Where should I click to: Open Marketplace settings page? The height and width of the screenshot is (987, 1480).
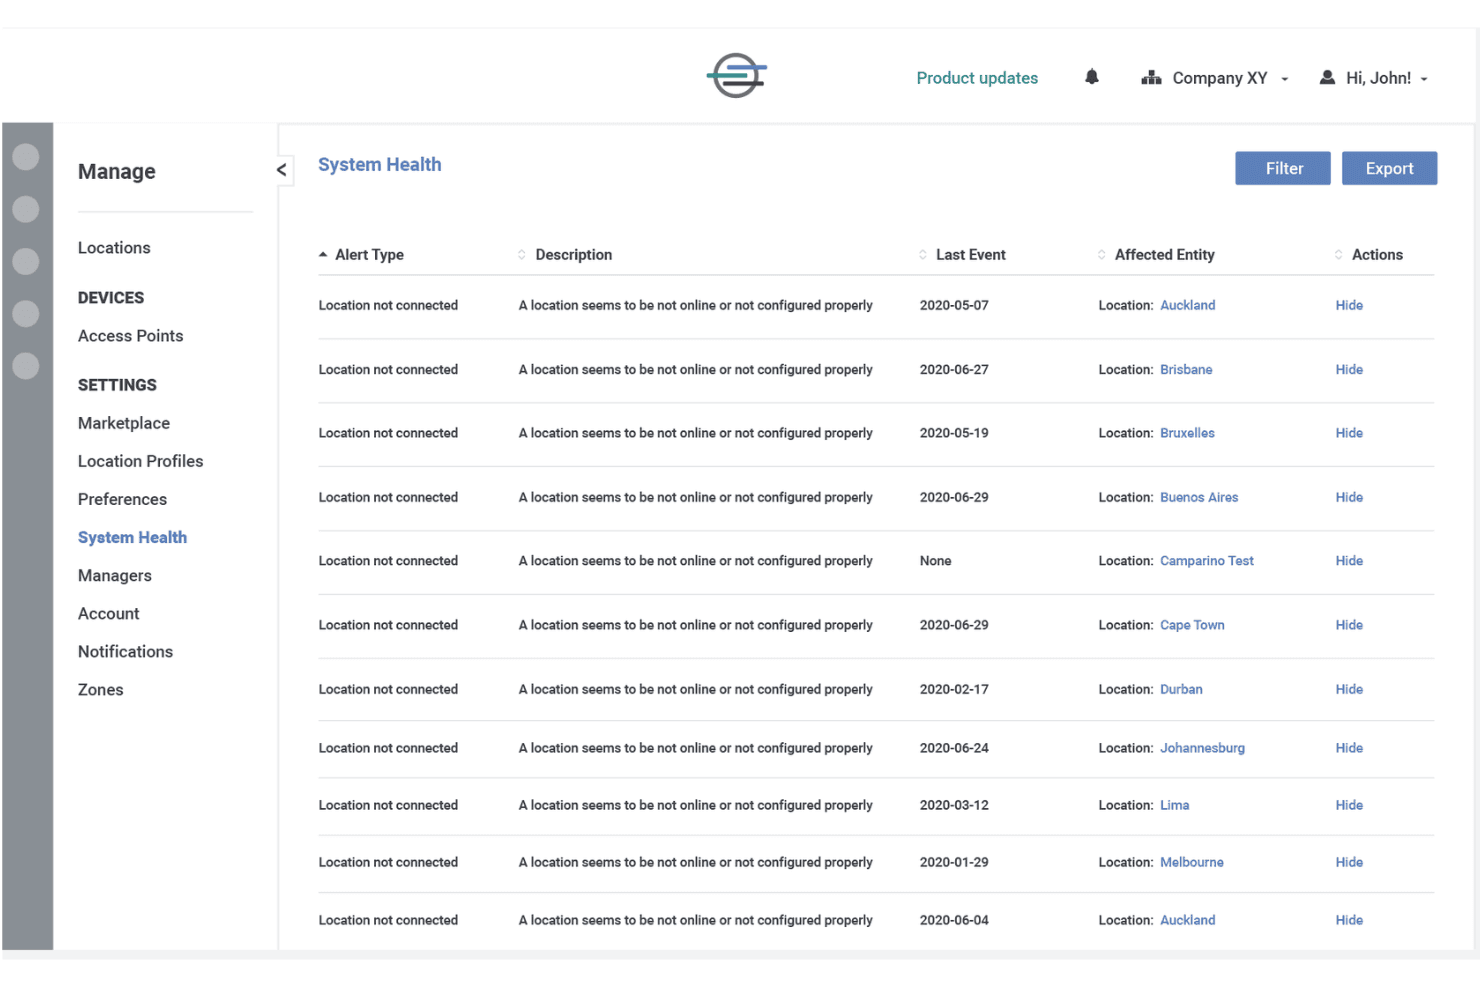[124, 423]
